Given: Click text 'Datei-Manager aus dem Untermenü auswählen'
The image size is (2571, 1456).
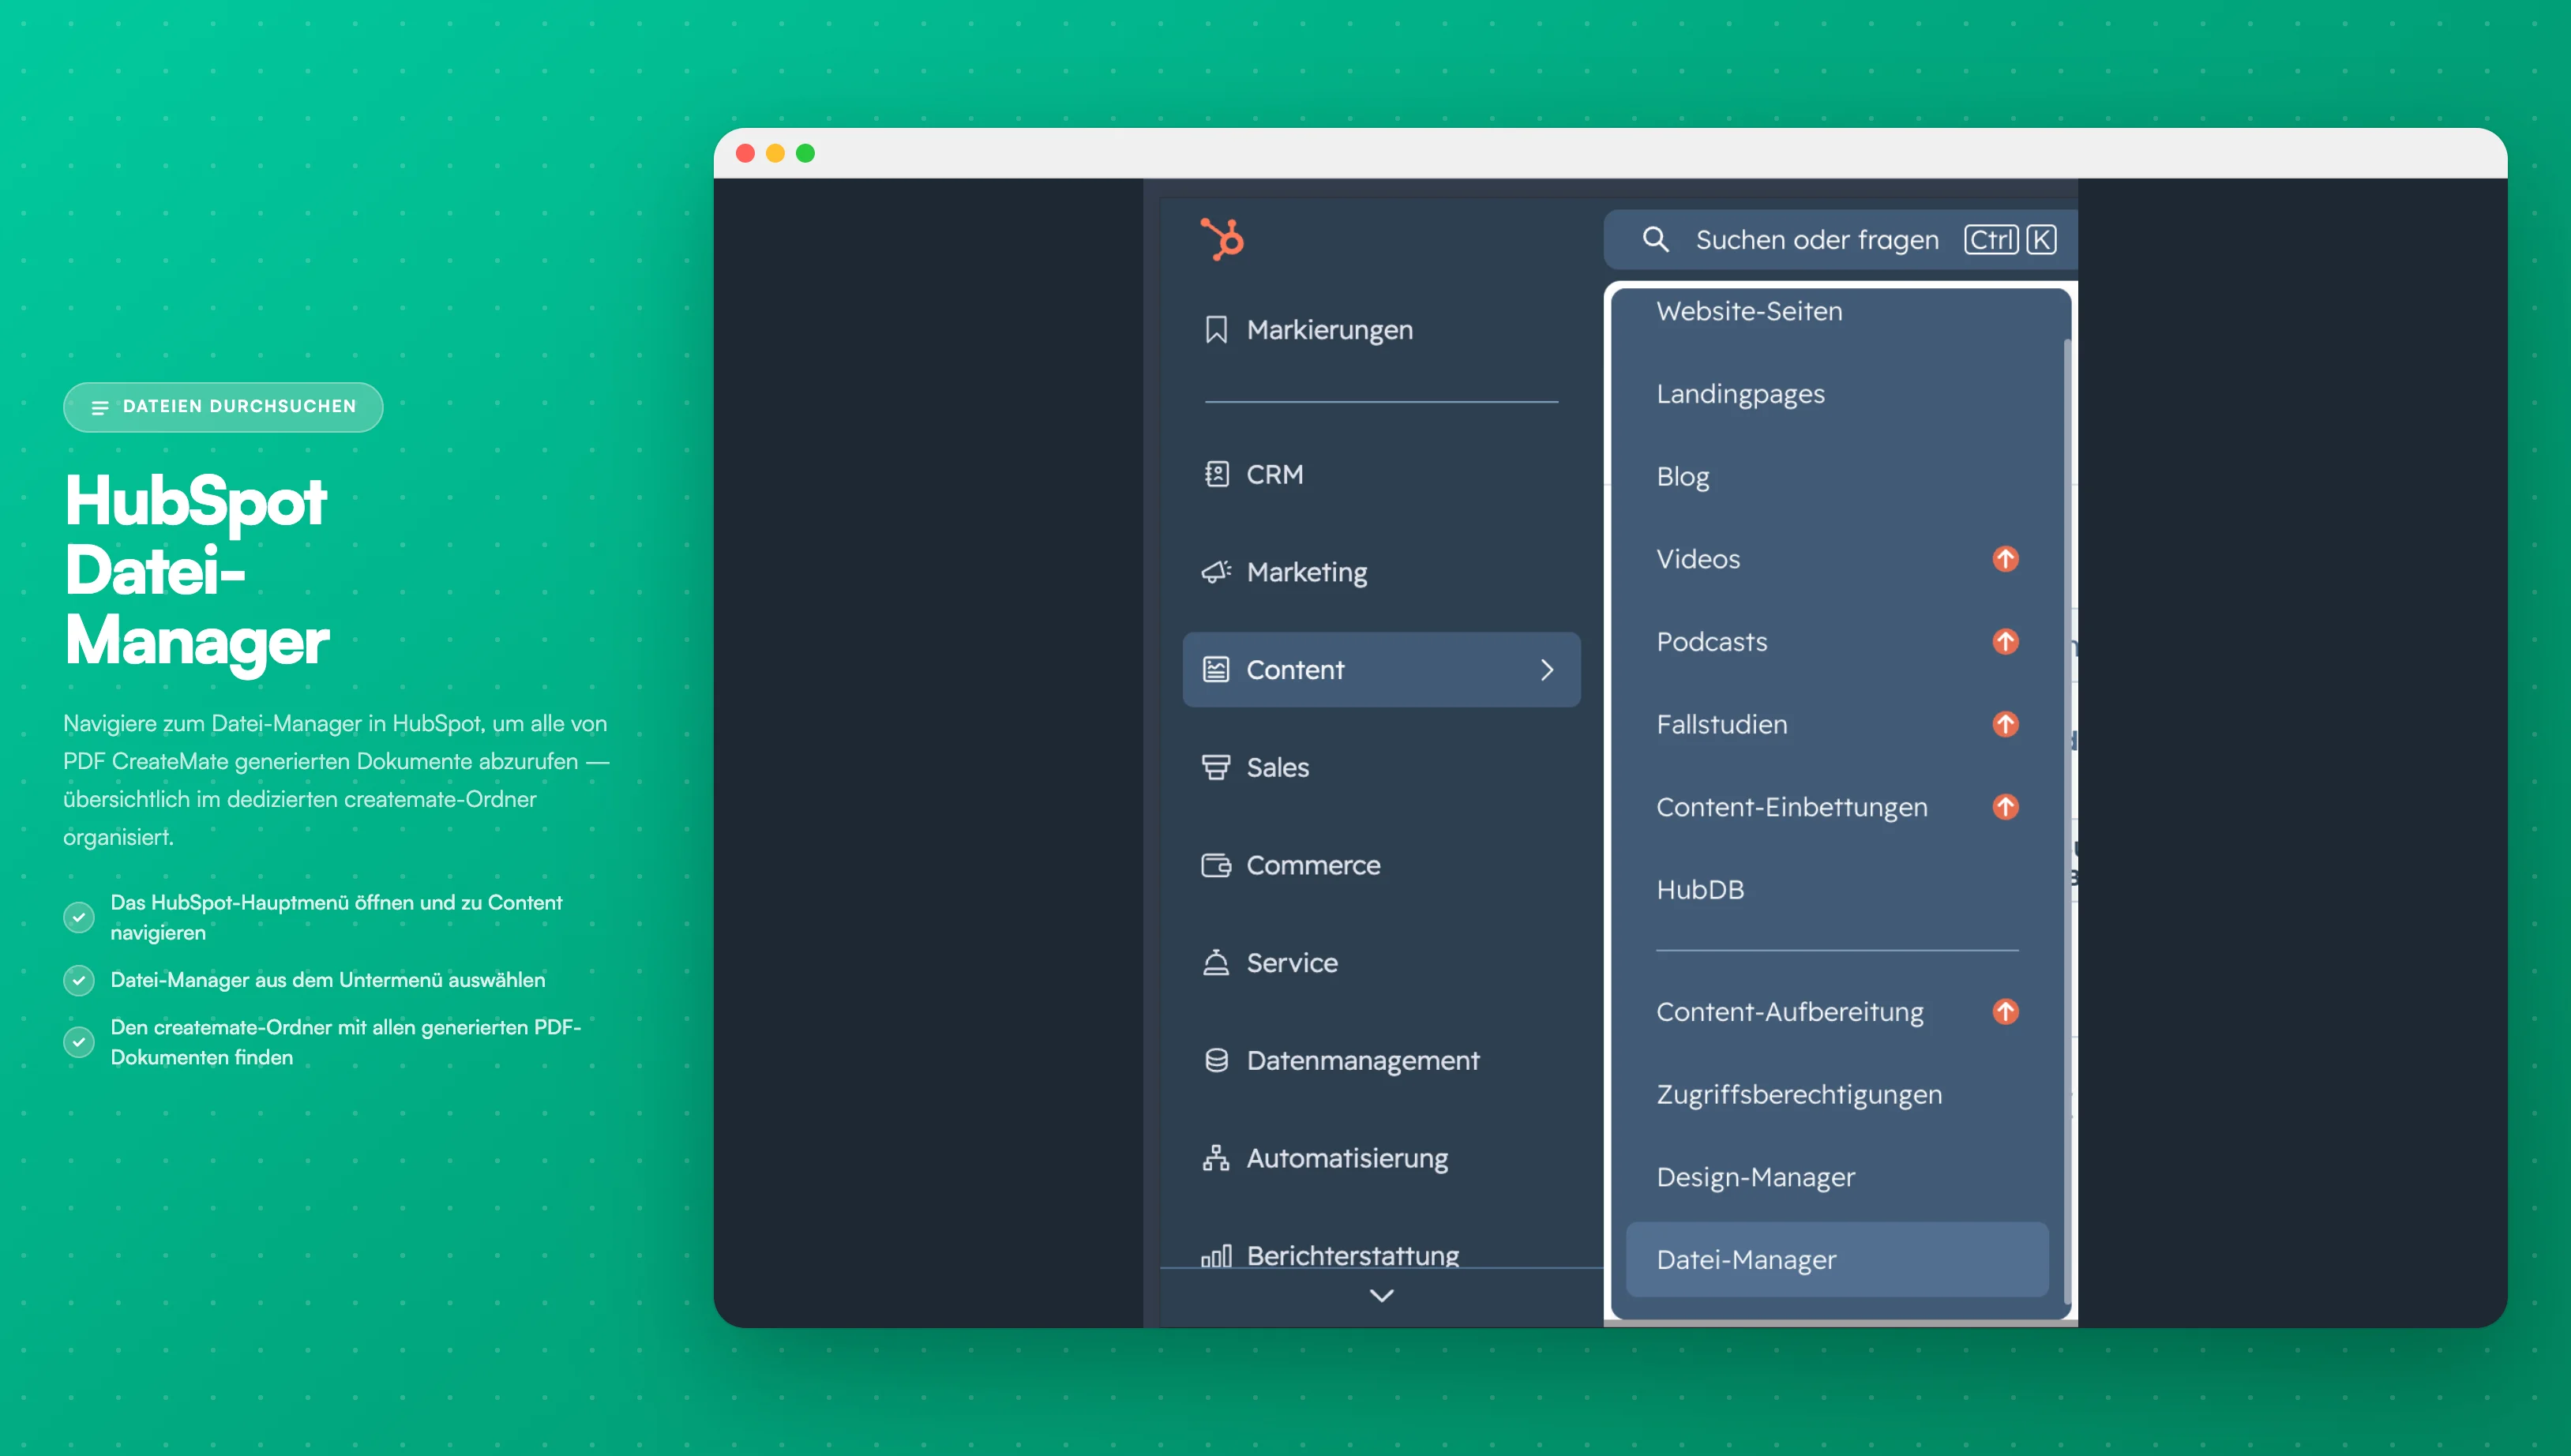Looking at the screenshot, I should click(x=328, y=980).
